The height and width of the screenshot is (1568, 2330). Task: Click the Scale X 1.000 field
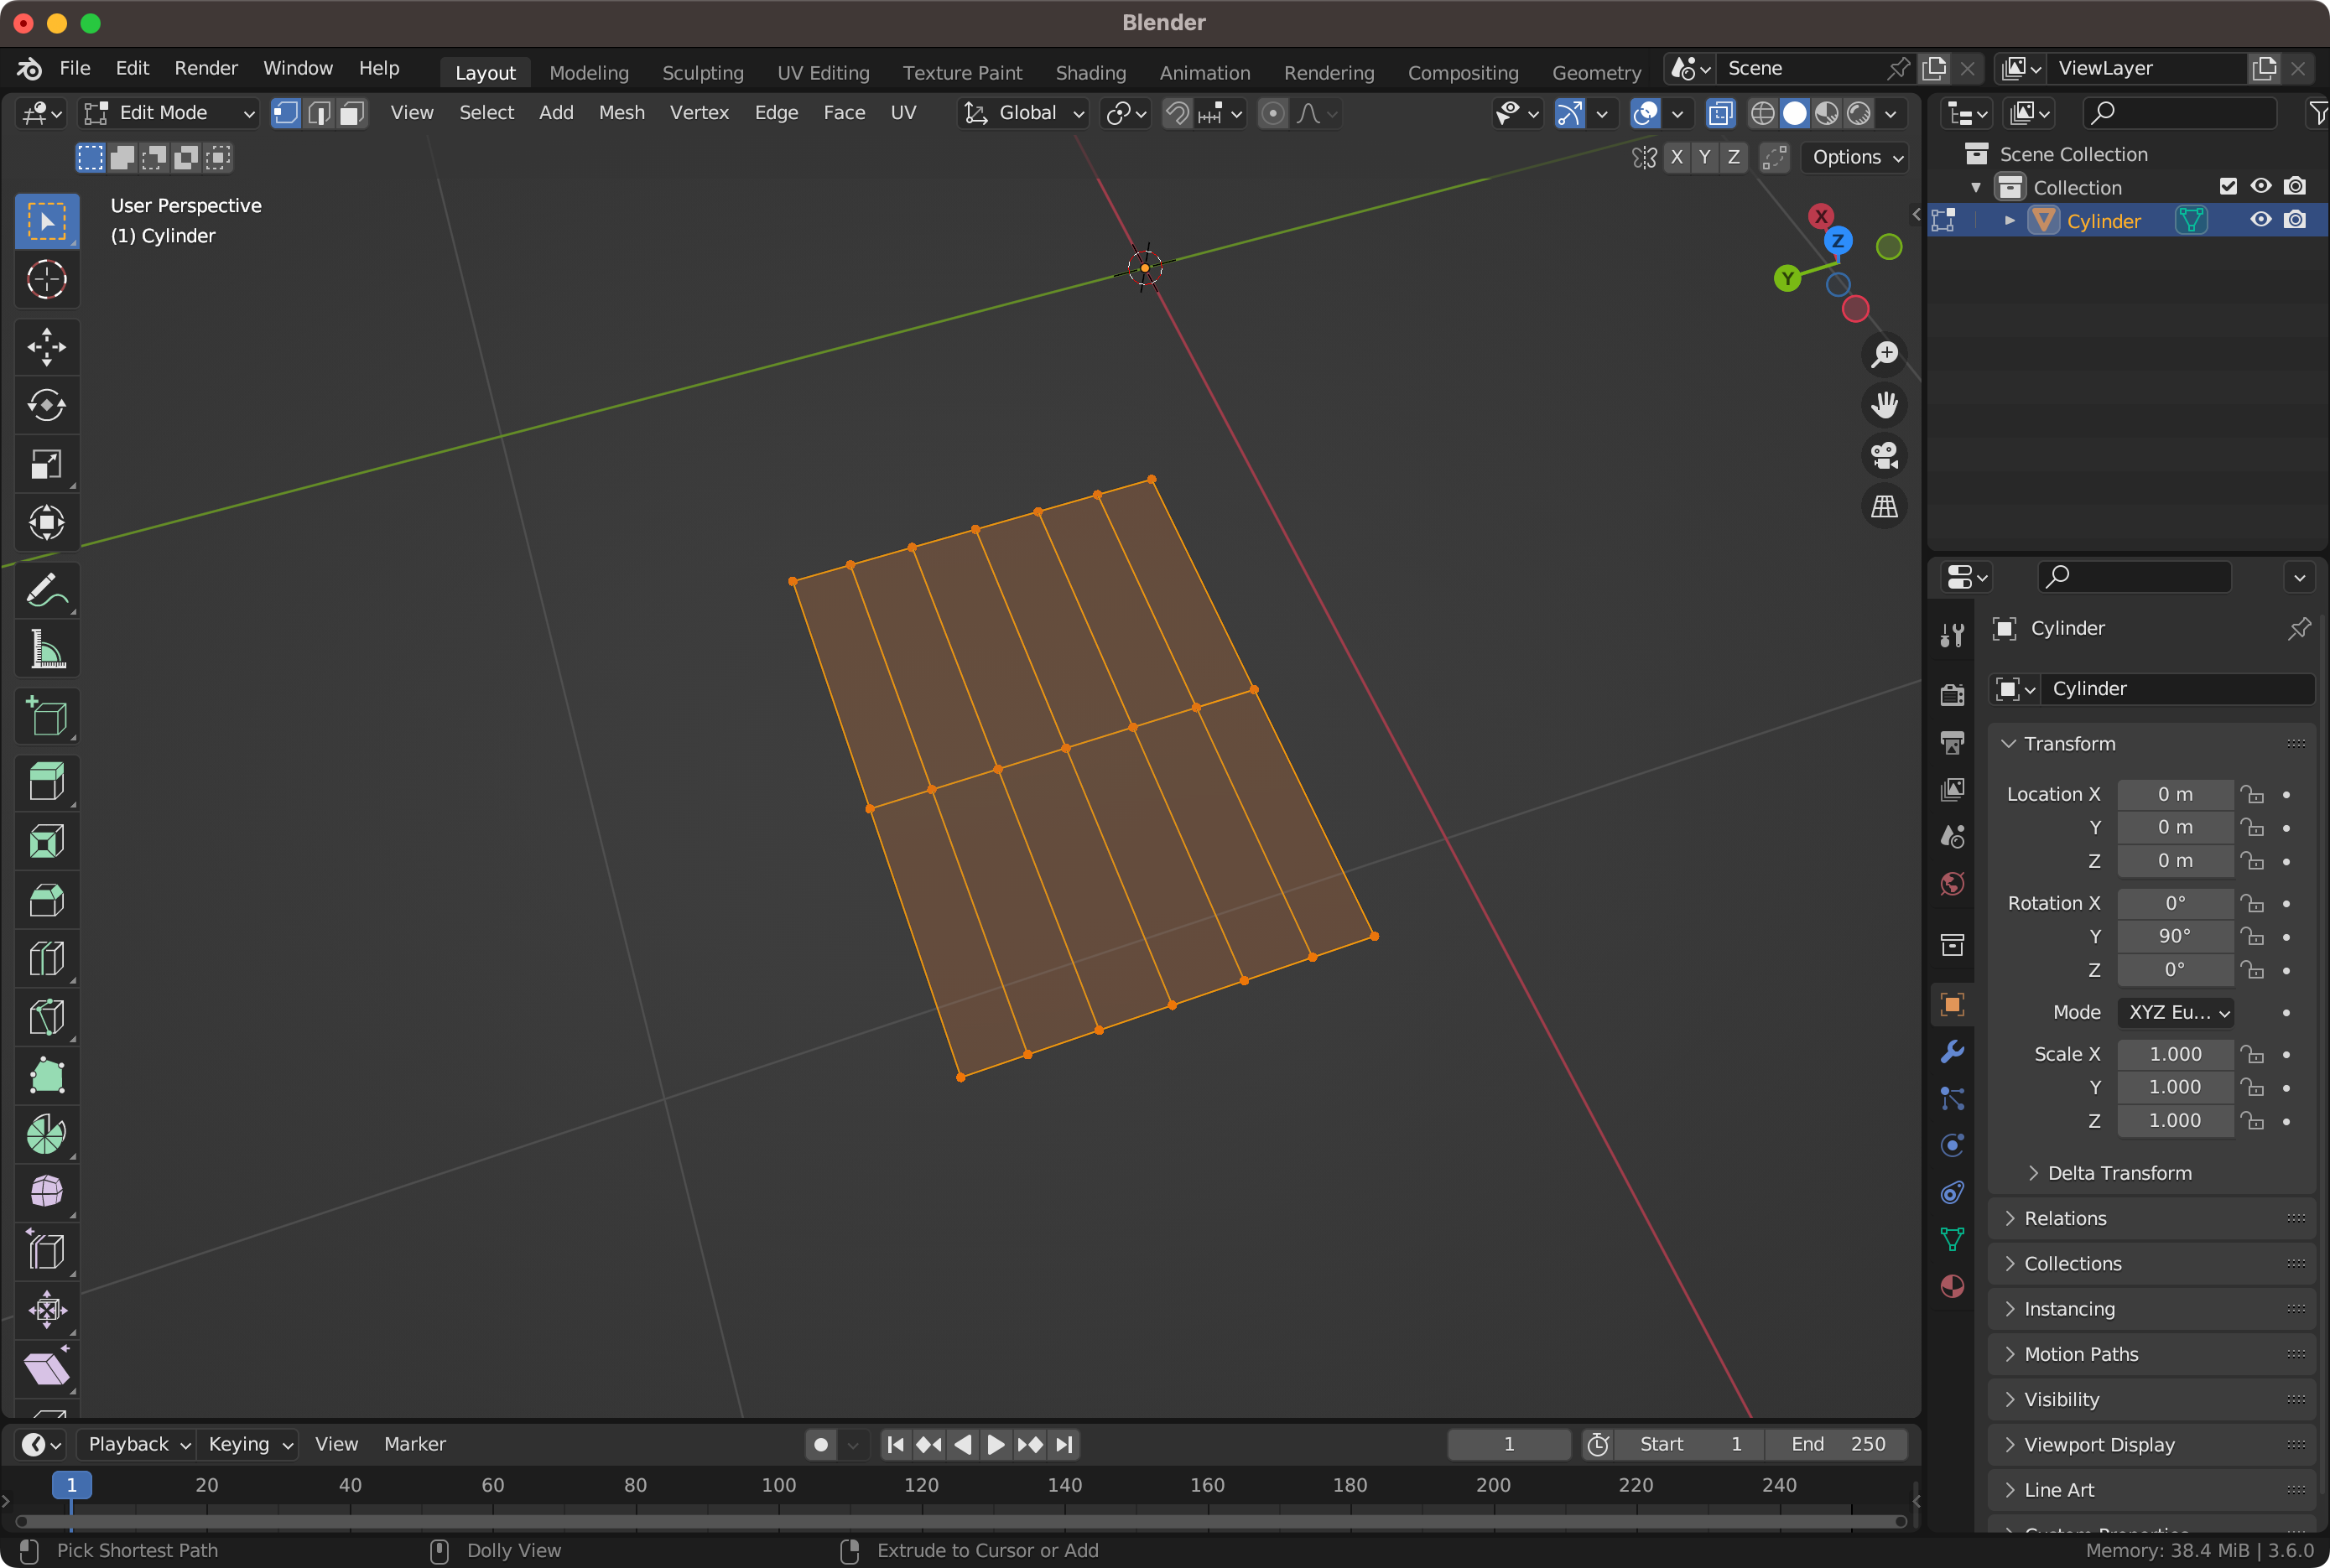pos(2176,1054)
